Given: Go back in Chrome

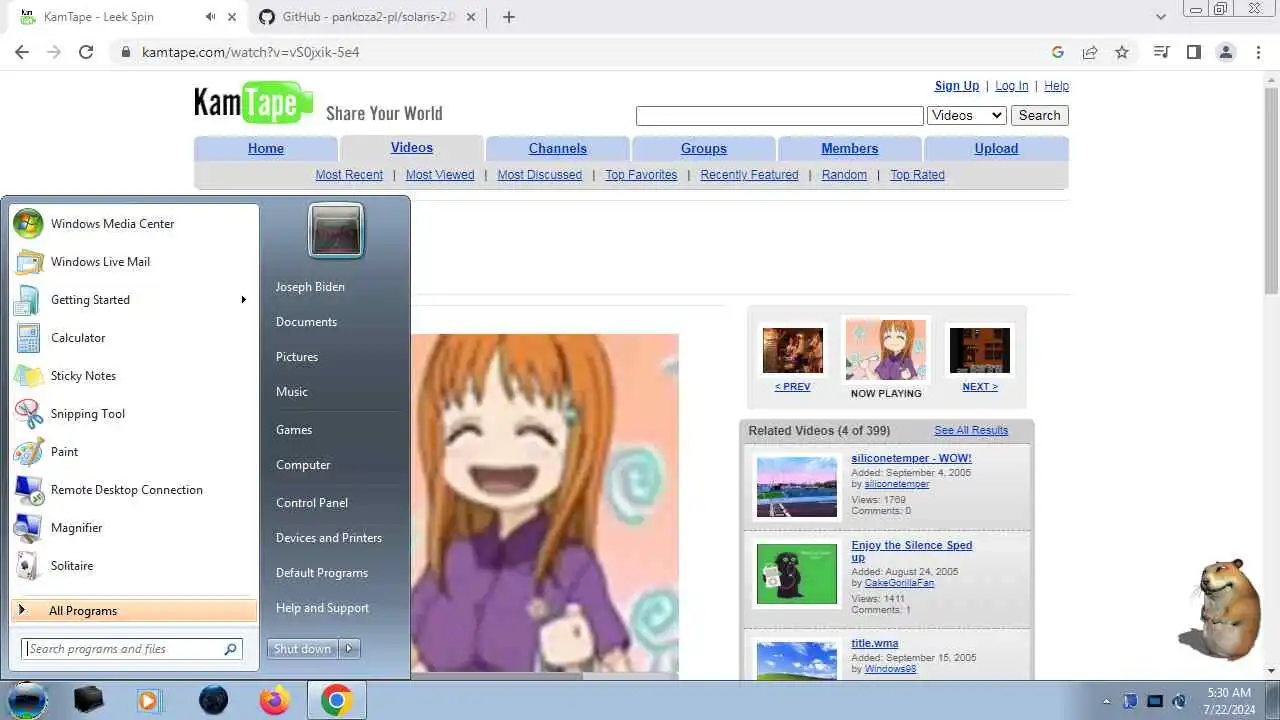Looking at the screenshot, I should tap(22, 52).
